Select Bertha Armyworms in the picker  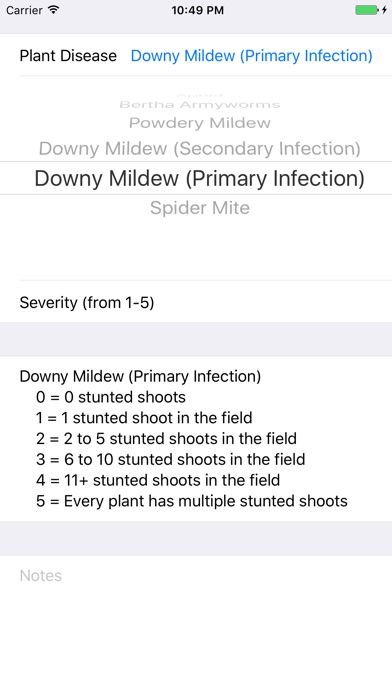click(x=200, y=105)
